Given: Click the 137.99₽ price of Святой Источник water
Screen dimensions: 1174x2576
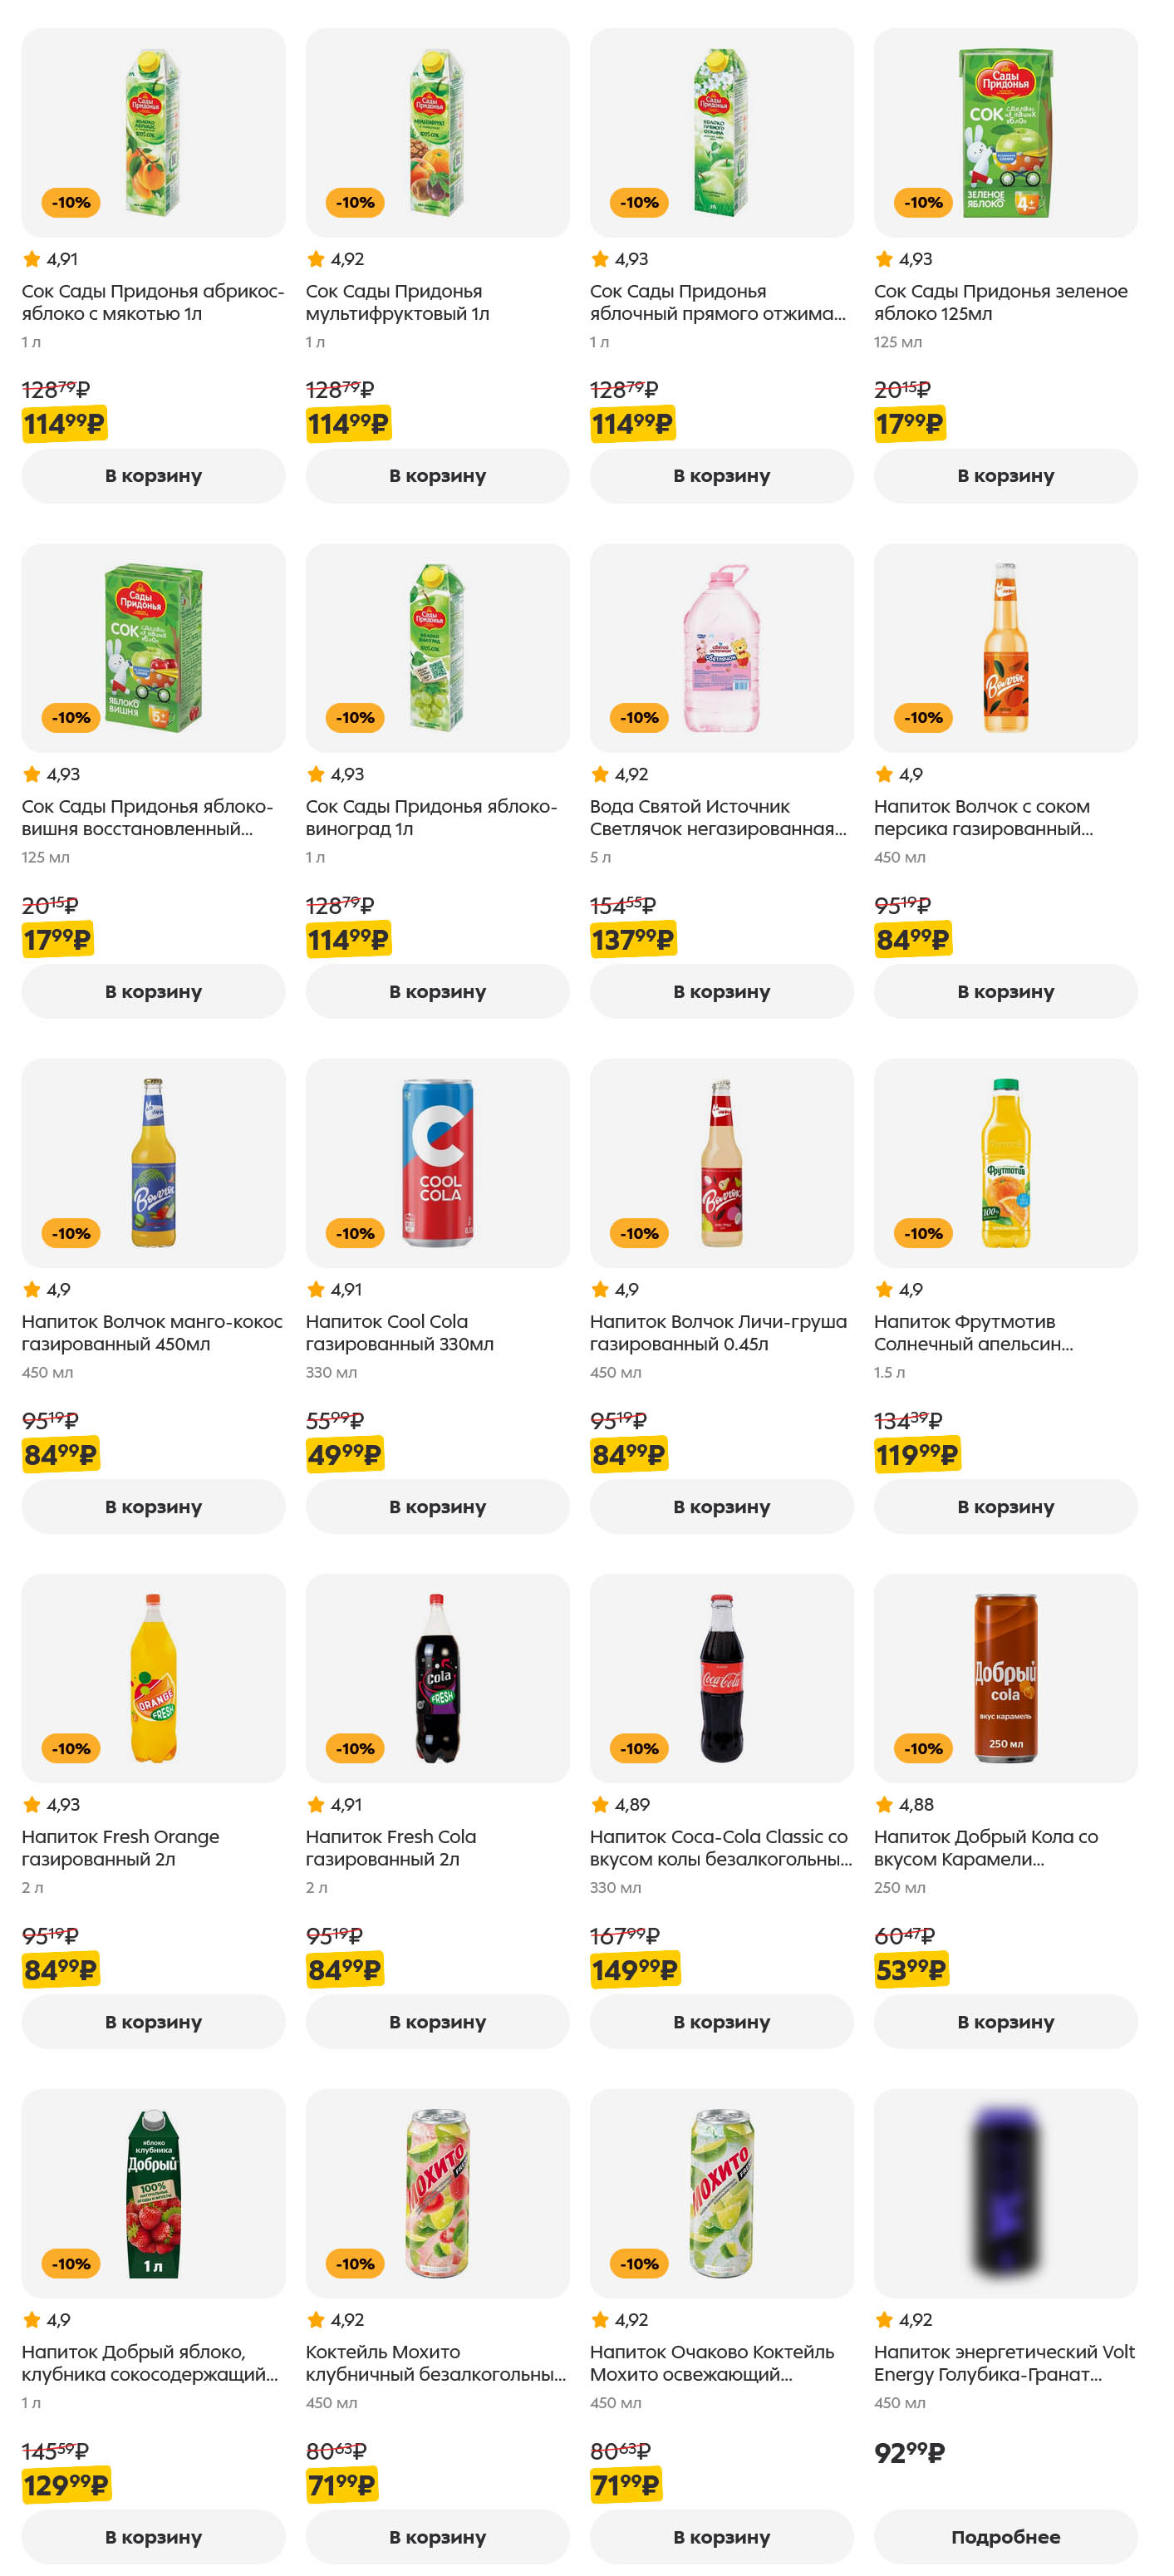Looking at the screenshot, I should pyautogui.click(x=632, y=940).
